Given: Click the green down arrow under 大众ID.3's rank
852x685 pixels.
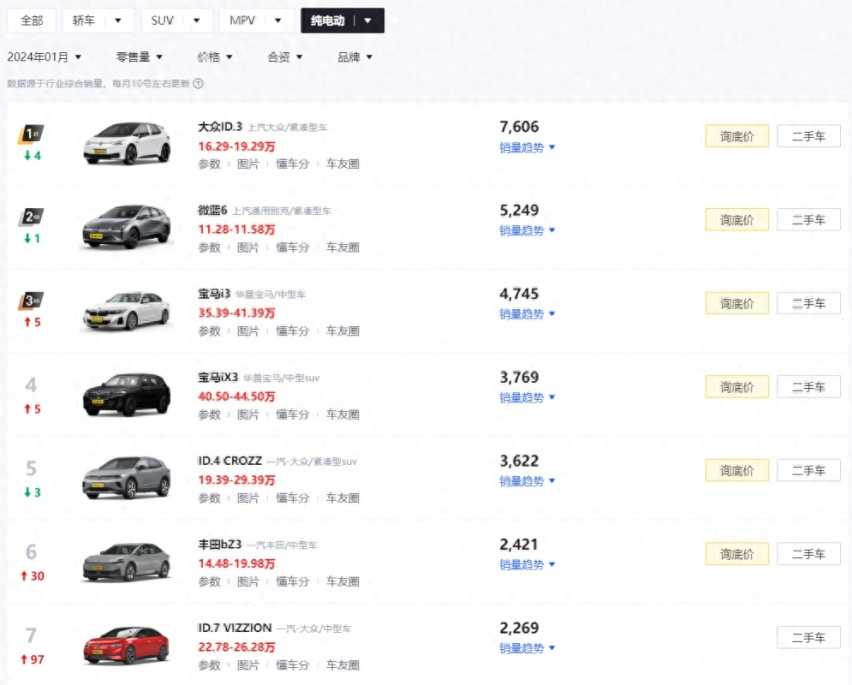Looking at the screenshot, I should pyautogui.click(x=28, y=155).
